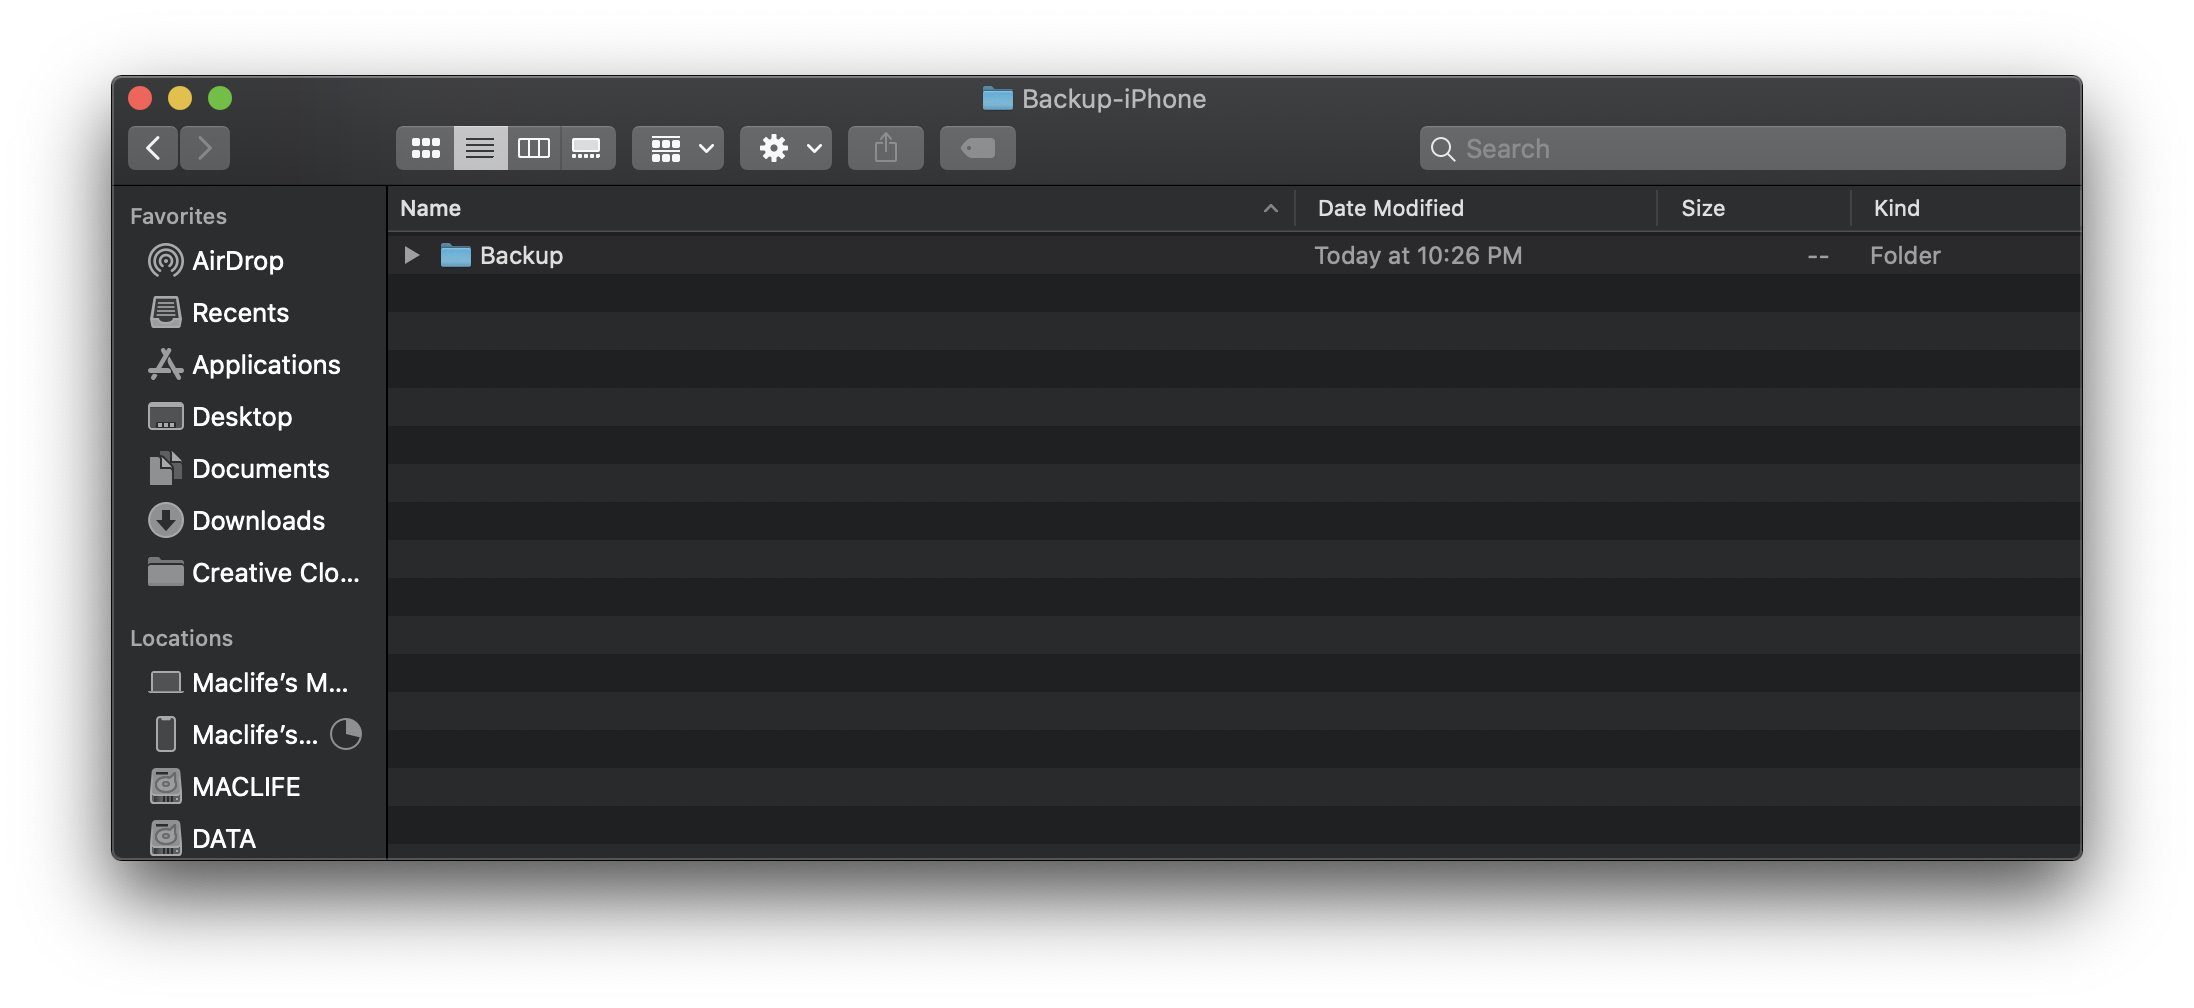The image size is (2194, 1008).
Task: Select AirDrop in the sidebar
Action: point(237,260)
